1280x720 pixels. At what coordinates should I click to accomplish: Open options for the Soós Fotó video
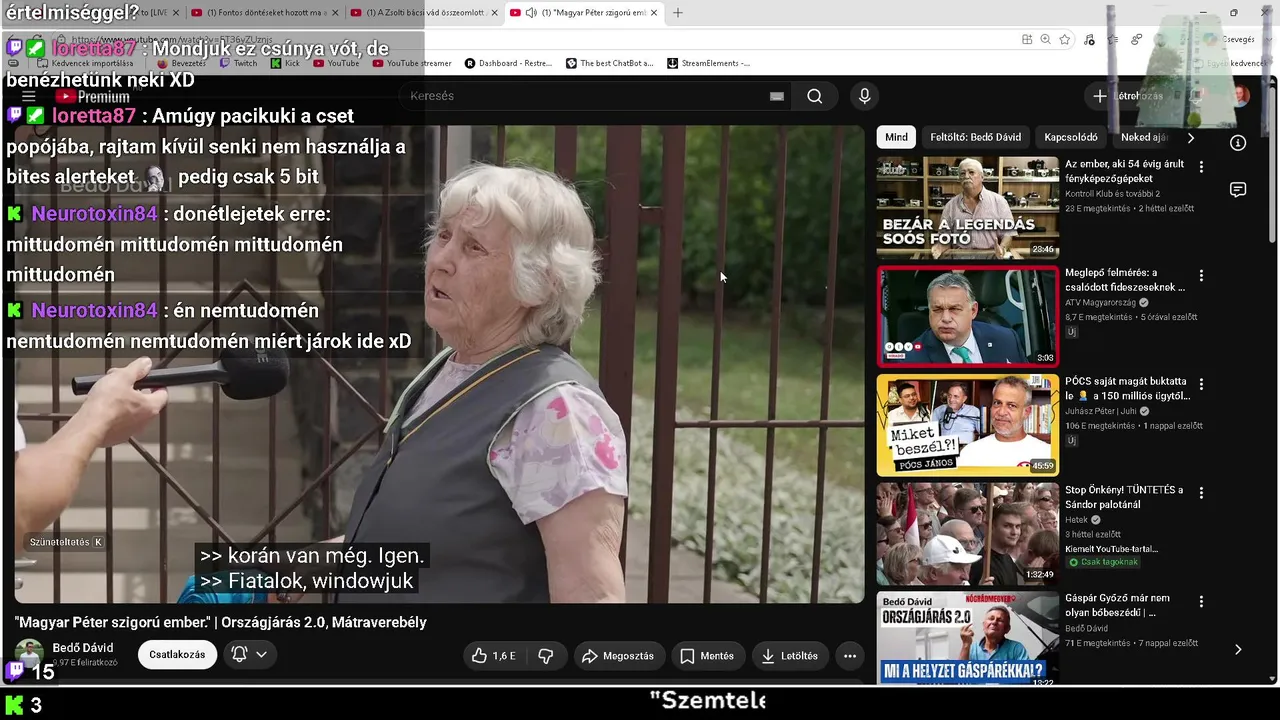pos(1201,167)
